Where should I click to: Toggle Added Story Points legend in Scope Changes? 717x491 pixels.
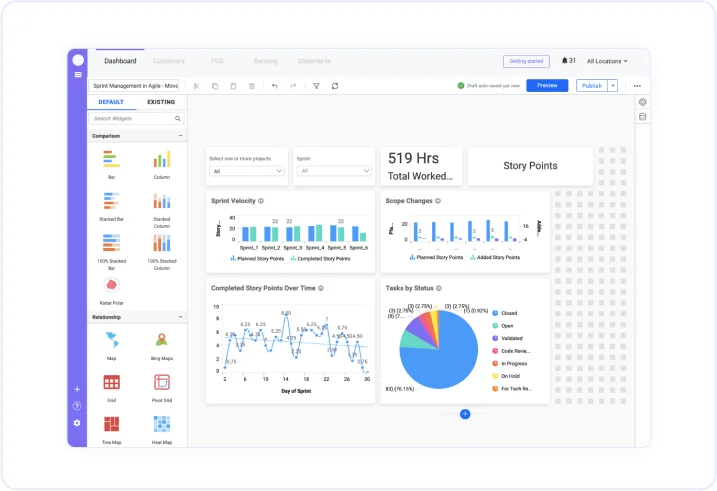pyautogui.click(x=495, y=257)
